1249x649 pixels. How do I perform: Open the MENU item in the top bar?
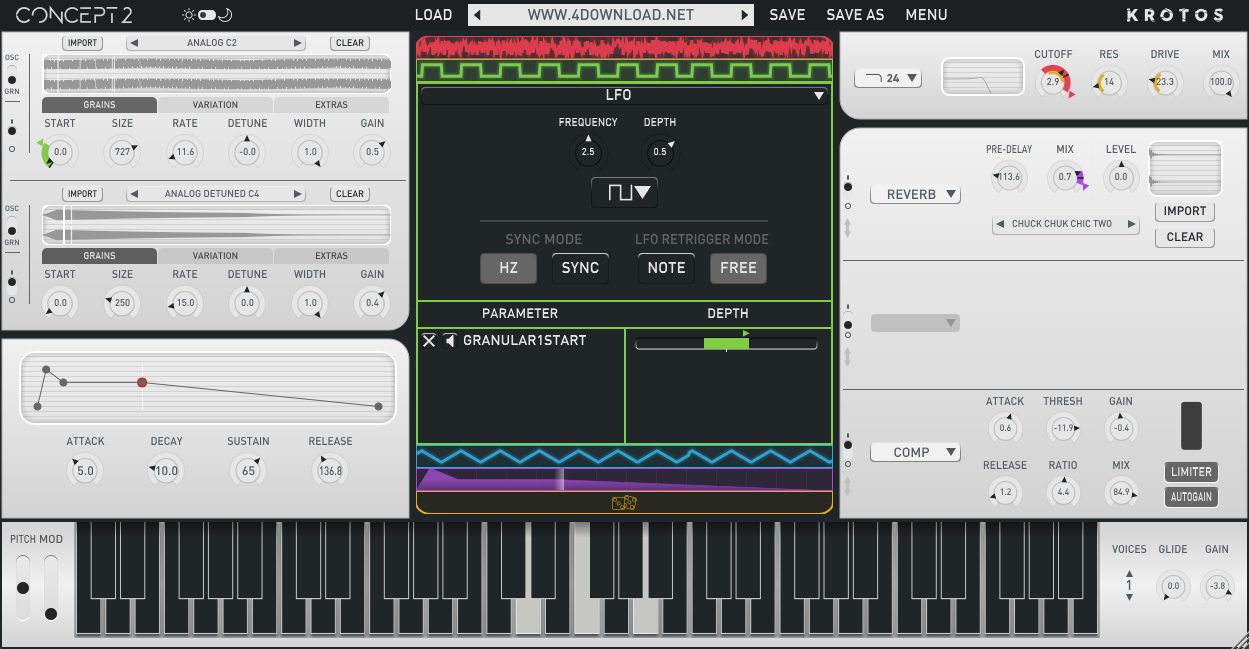(927, 15)
